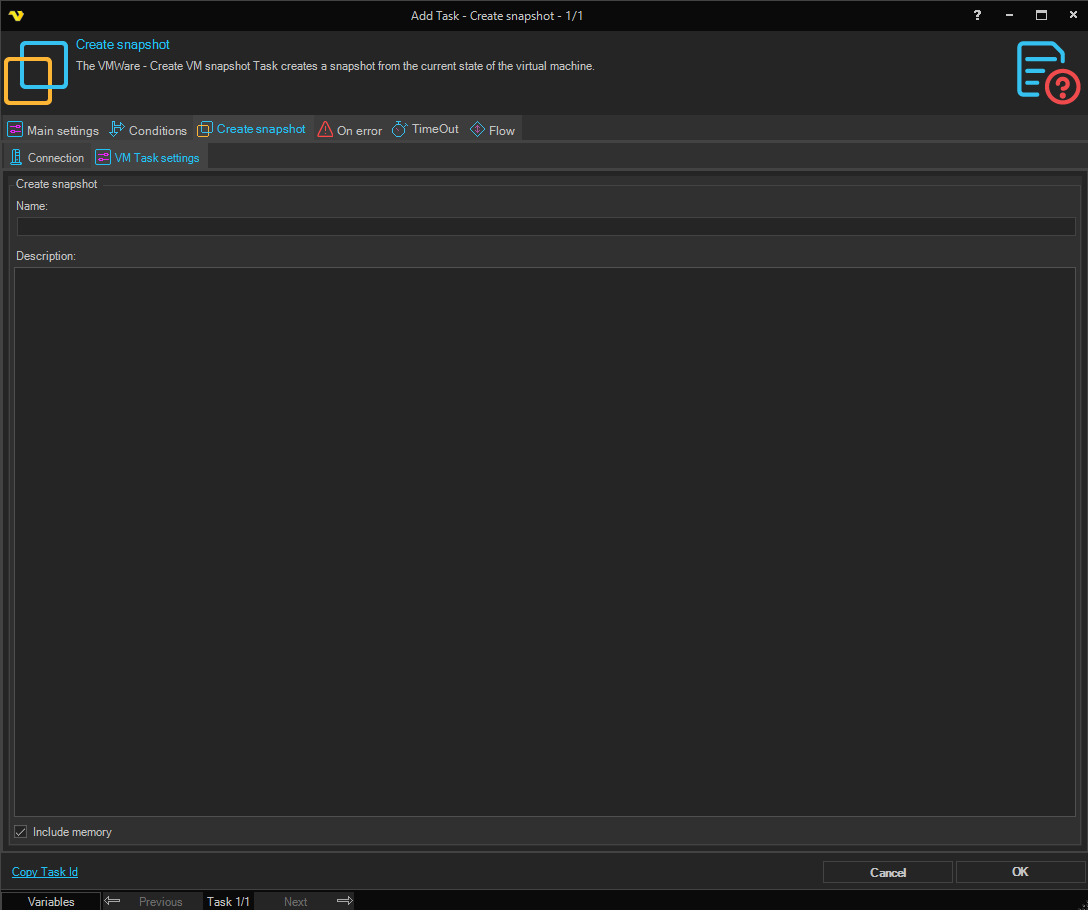Click the TimeOut stopwatch icon
The width and height of the screenshot is (1088, 910).
[399, 130]
